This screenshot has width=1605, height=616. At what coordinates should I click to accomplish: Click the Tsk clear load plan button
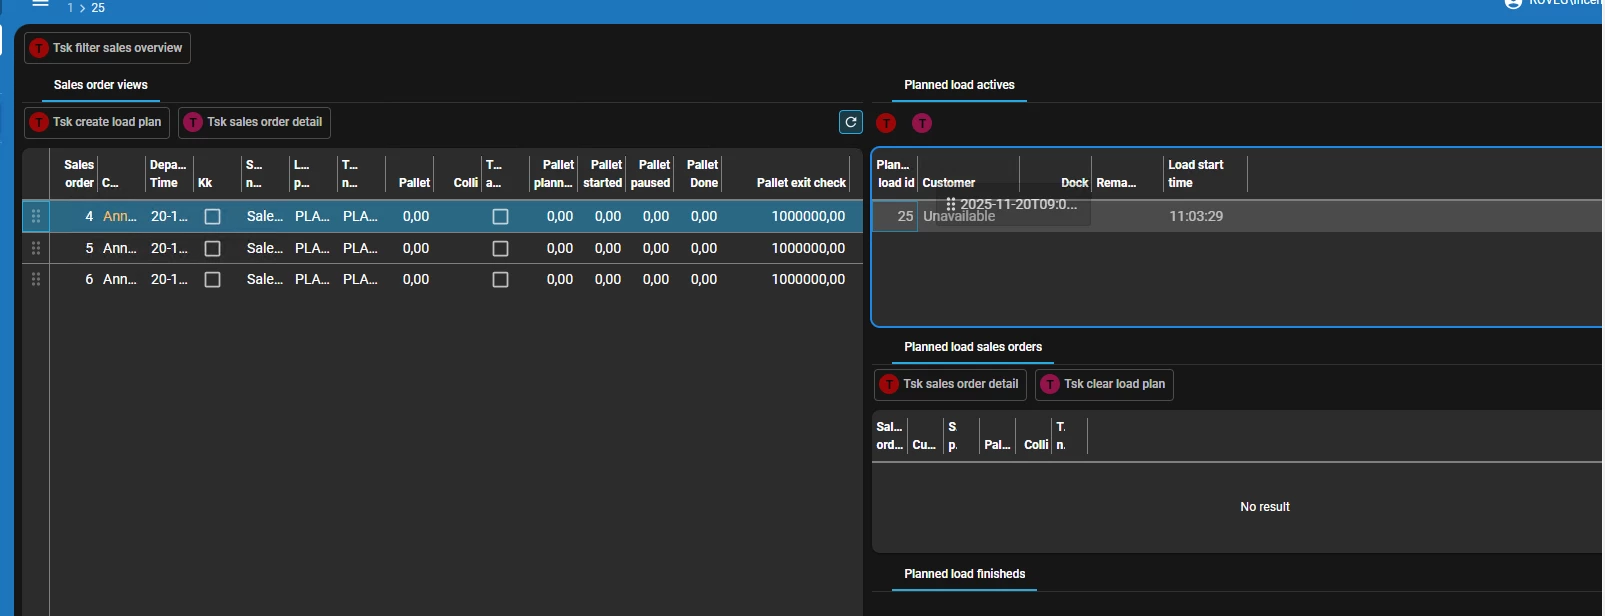click(x=1104, y=384)
